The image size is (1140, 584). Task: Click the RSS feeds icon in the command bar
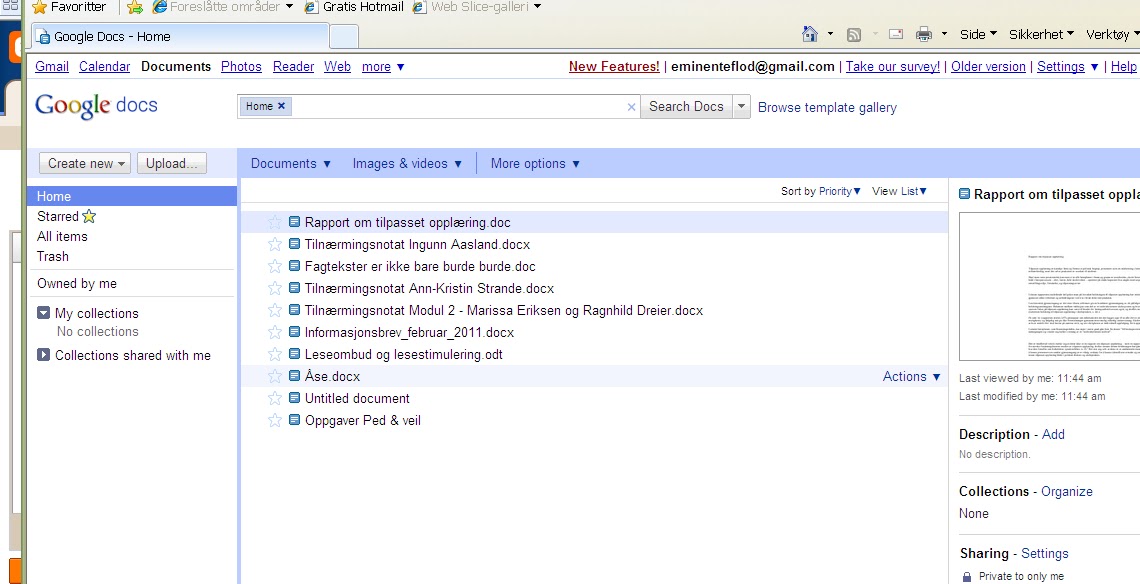pyautogui.click(x=854, y=34)
